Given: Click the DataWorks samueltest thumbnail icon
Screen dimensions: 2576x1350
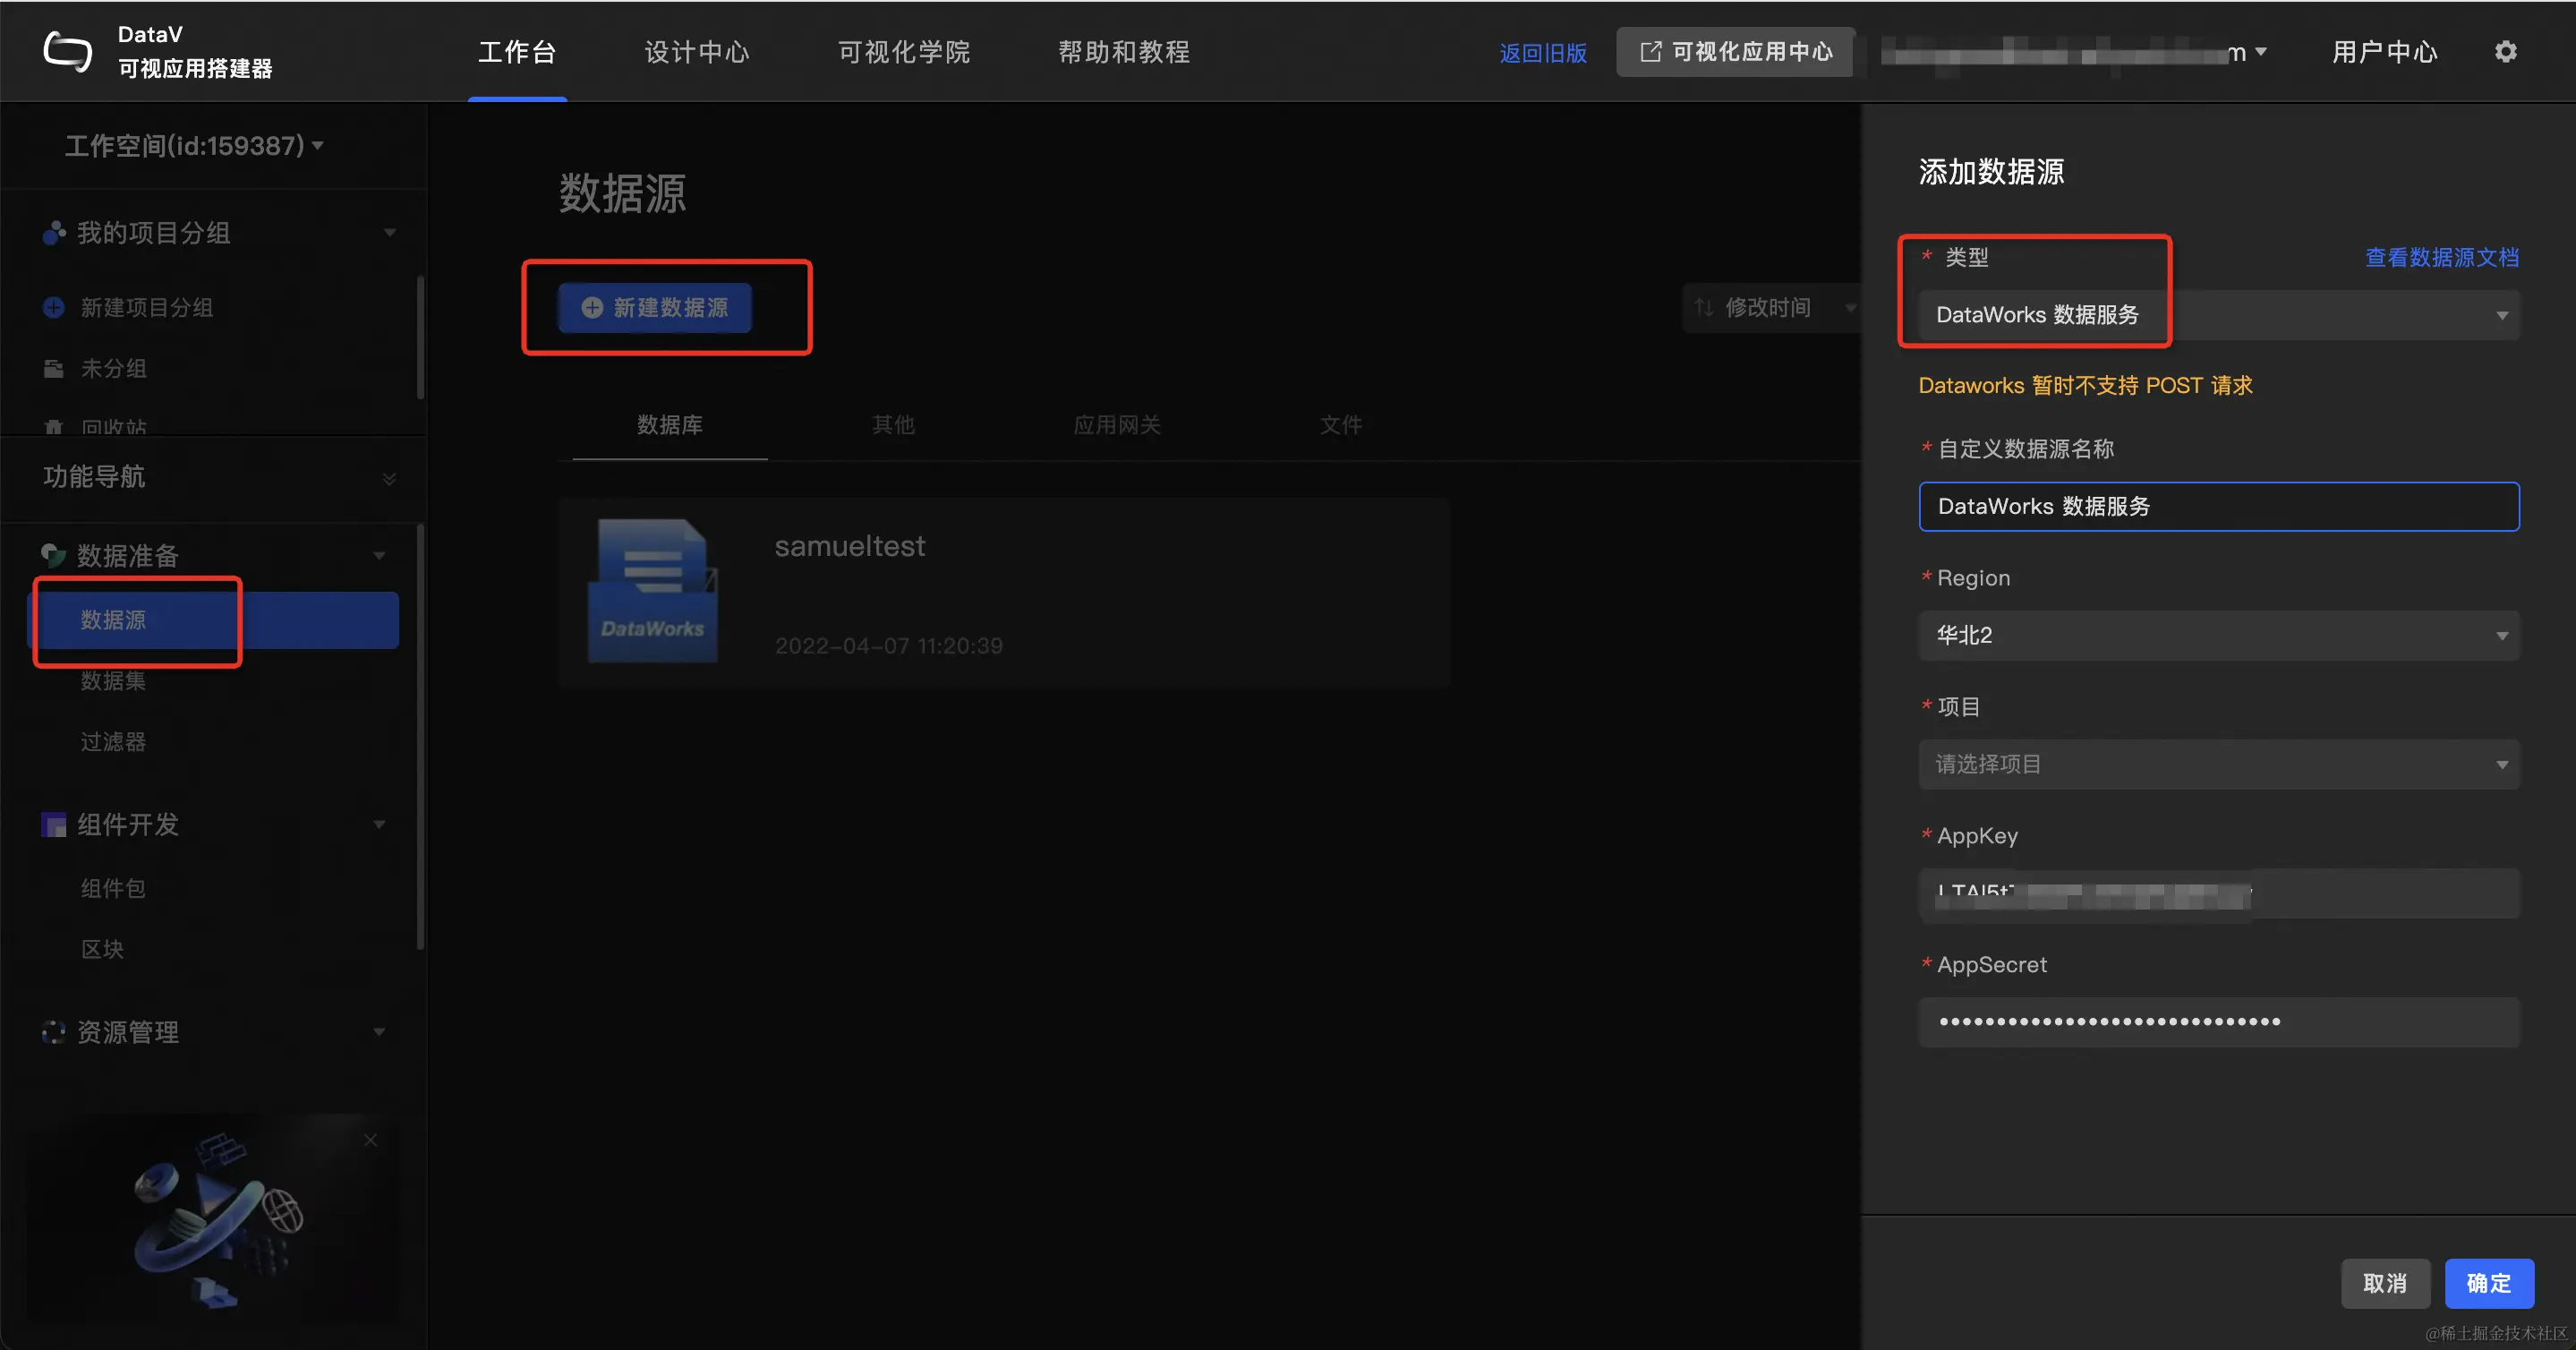Looking at the screenshot, I should [x=652, y=591].
